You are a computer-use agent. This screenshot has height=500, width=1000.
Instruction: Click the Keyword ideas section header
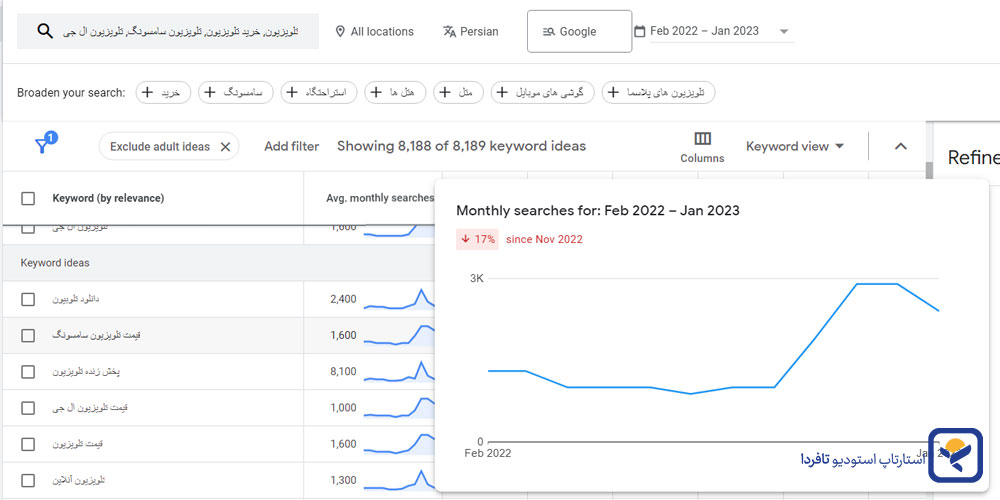(55, 263)
